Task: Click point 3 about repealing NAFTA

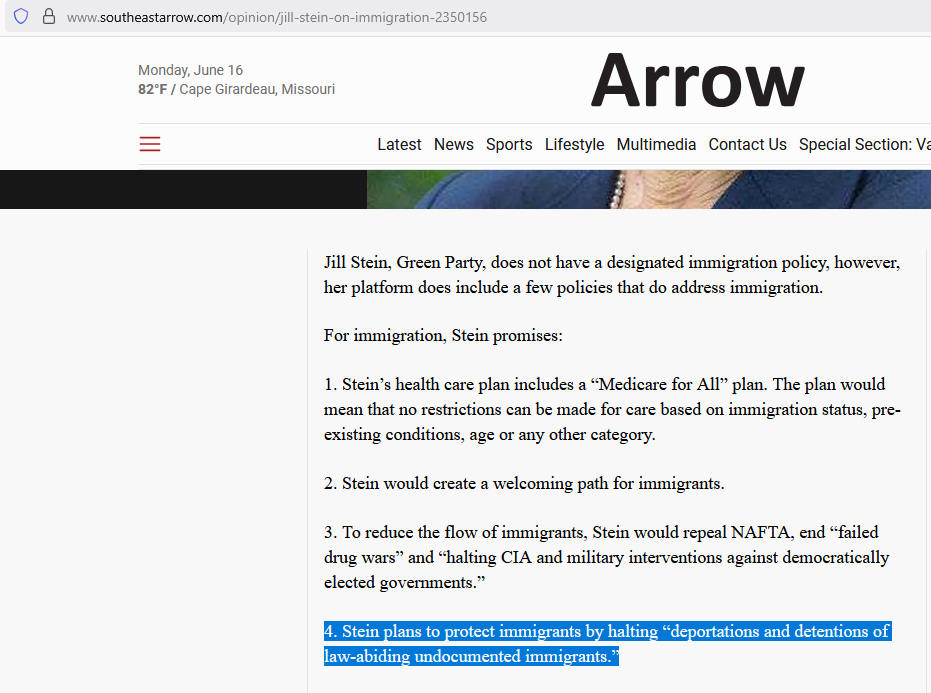Action: 607,557
